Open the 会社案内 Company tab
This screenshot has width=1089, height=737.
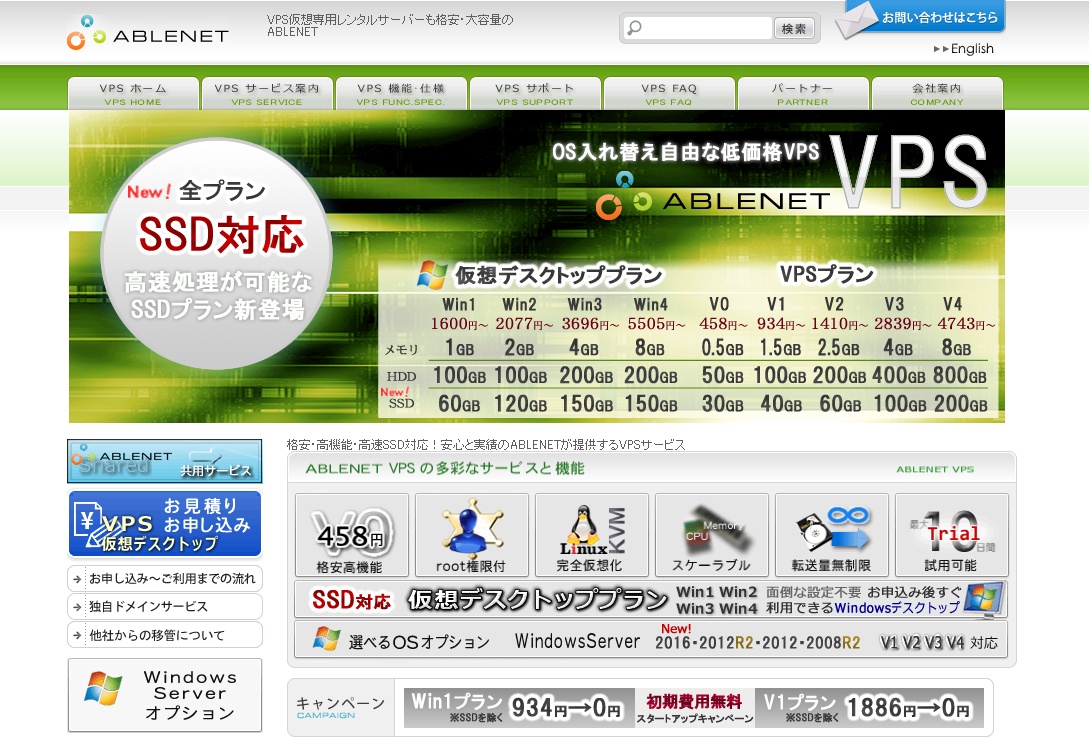(937, 94)
